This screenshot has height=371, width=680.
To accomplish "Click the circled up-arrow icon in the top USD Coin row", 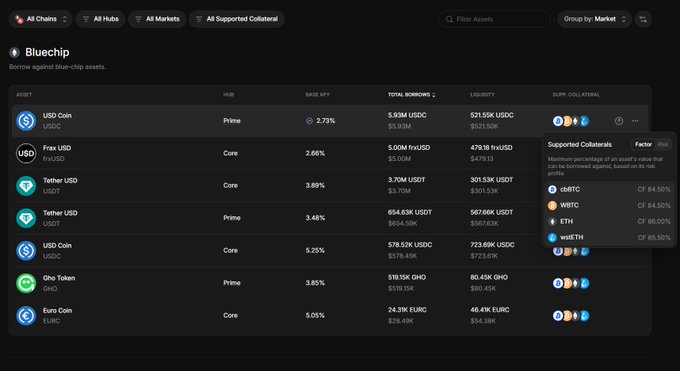I will (x=619, y=121).
